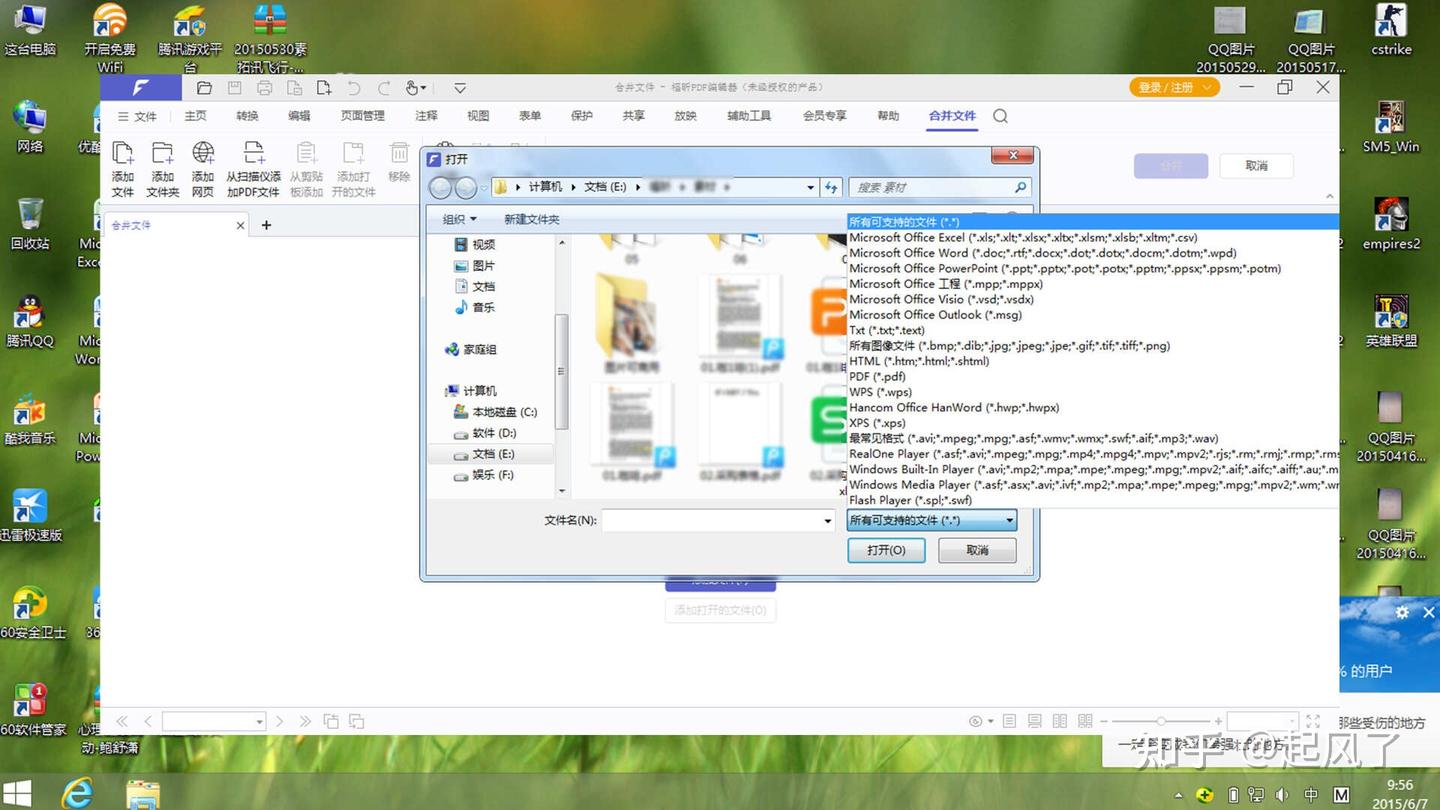Open the address bar history dropdown

[810, 187]
